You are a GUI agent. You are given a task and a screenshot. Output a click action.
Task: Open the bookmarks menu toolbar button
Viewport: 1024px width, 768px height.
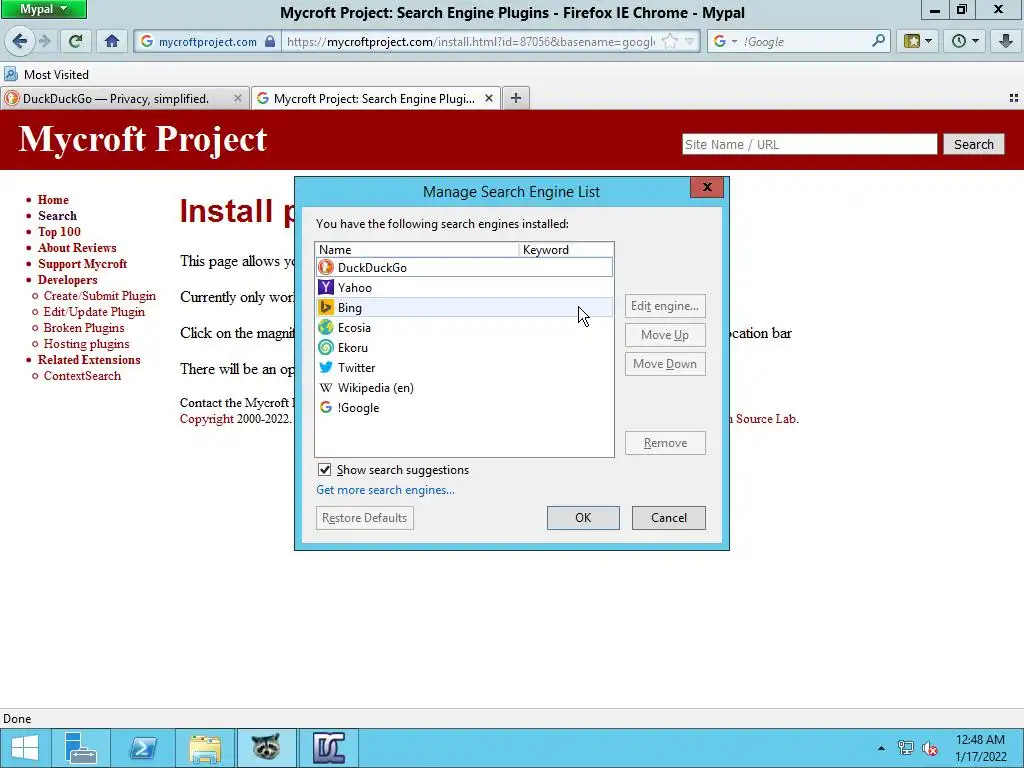pyautogui.click(x=918, y=42)
